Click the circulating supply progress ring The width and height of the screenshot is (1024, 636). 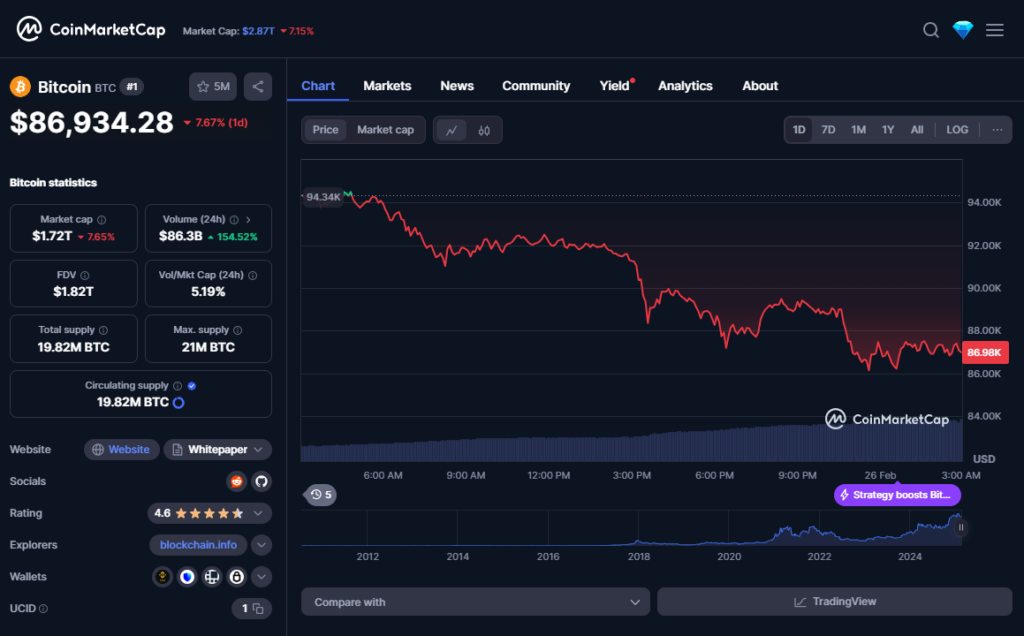(x=178, y=403)
